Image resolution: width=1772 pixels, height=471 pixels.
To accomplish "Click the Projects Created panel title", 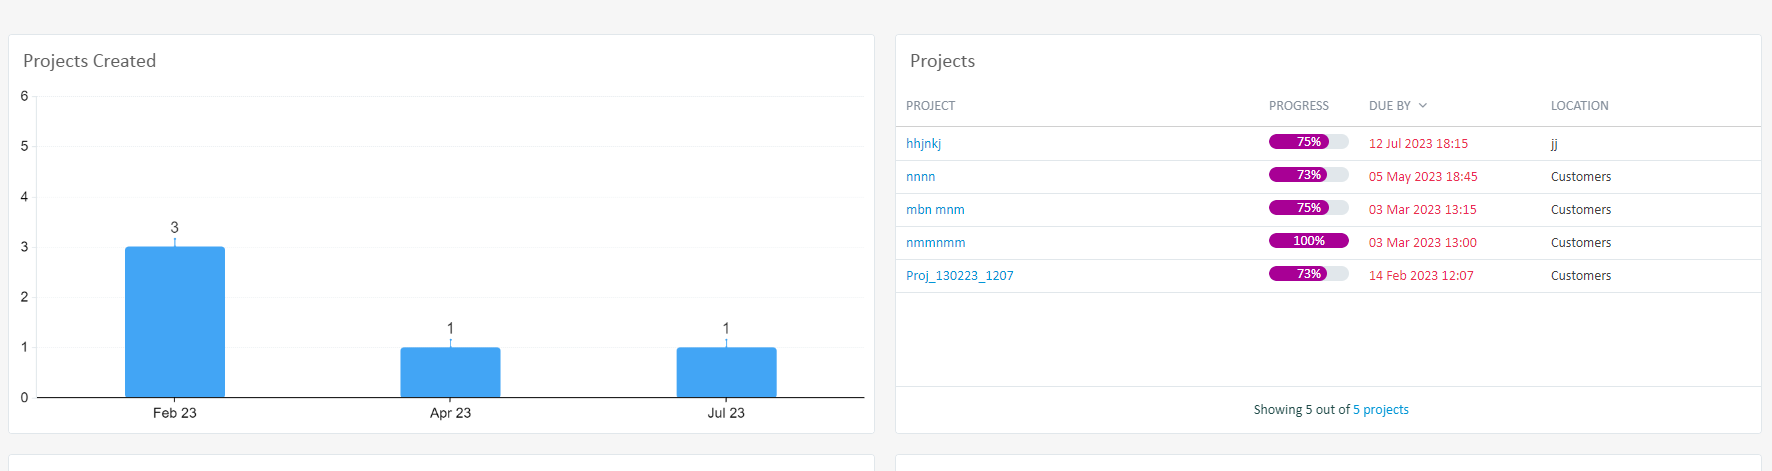I will pos(89,61).
